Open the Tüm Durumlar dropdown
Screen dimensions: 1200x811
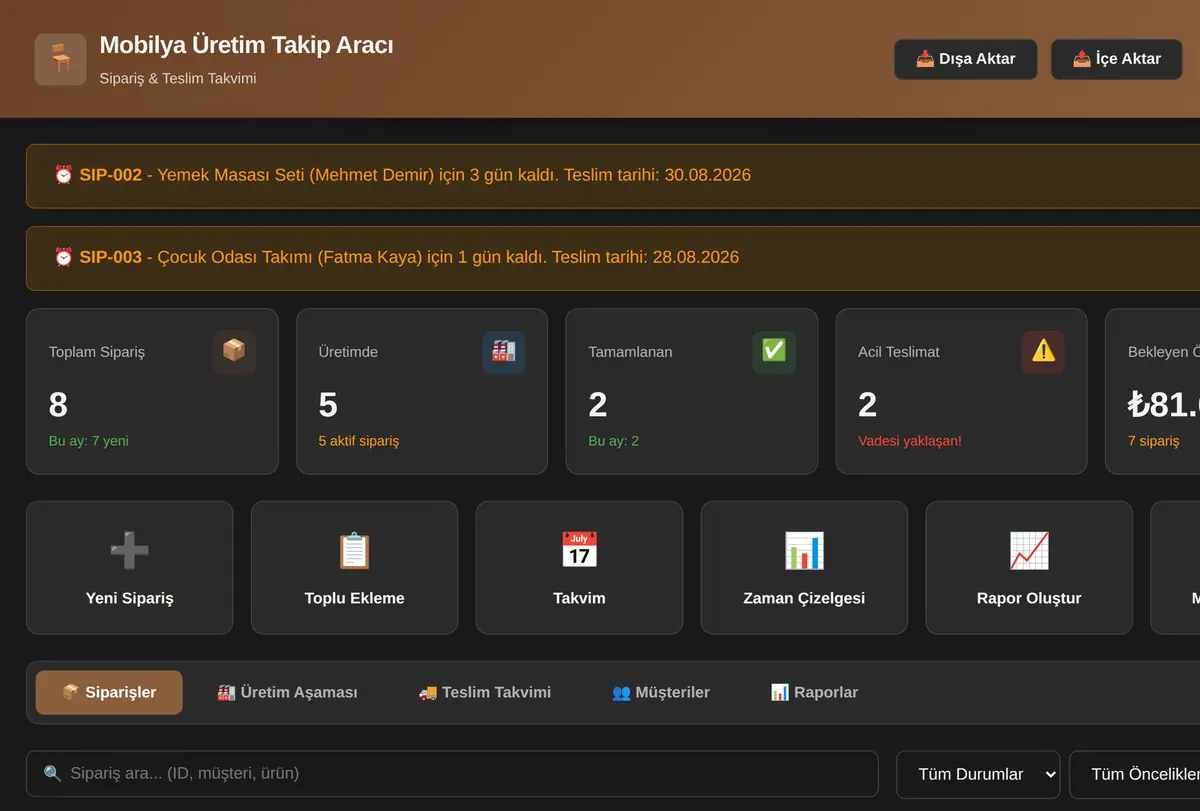[x=978, y=774]
